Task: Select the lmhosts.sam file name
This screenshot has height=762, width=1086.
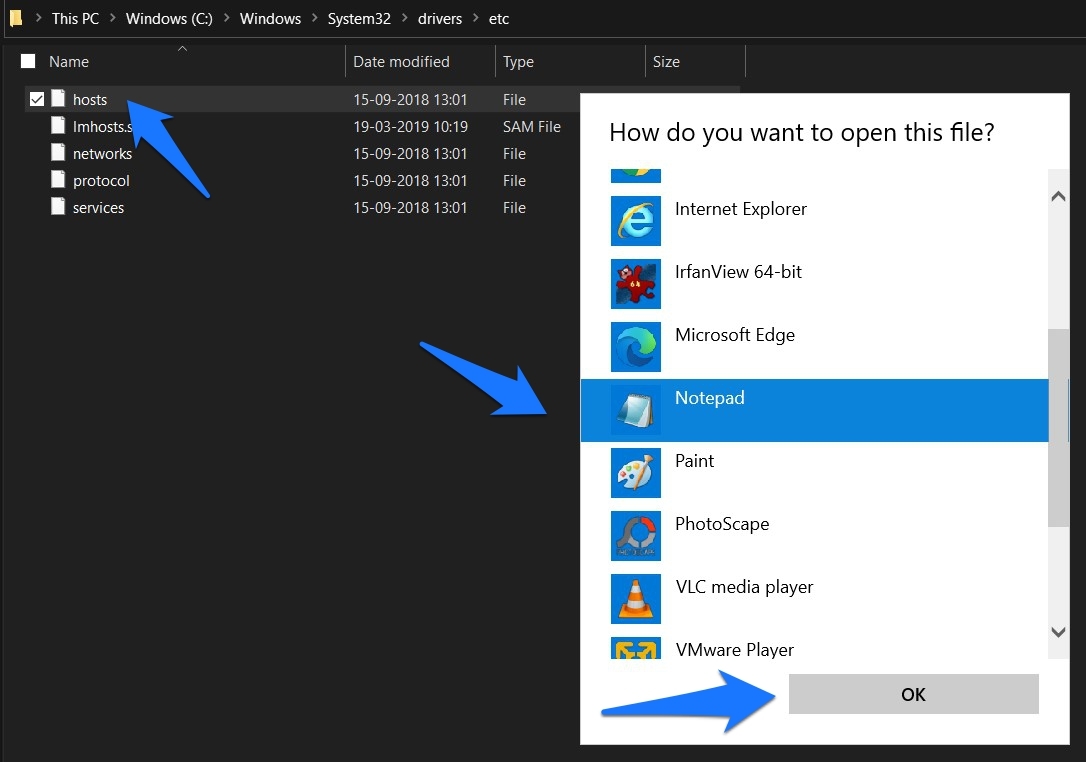Action: tap(103, 127)
